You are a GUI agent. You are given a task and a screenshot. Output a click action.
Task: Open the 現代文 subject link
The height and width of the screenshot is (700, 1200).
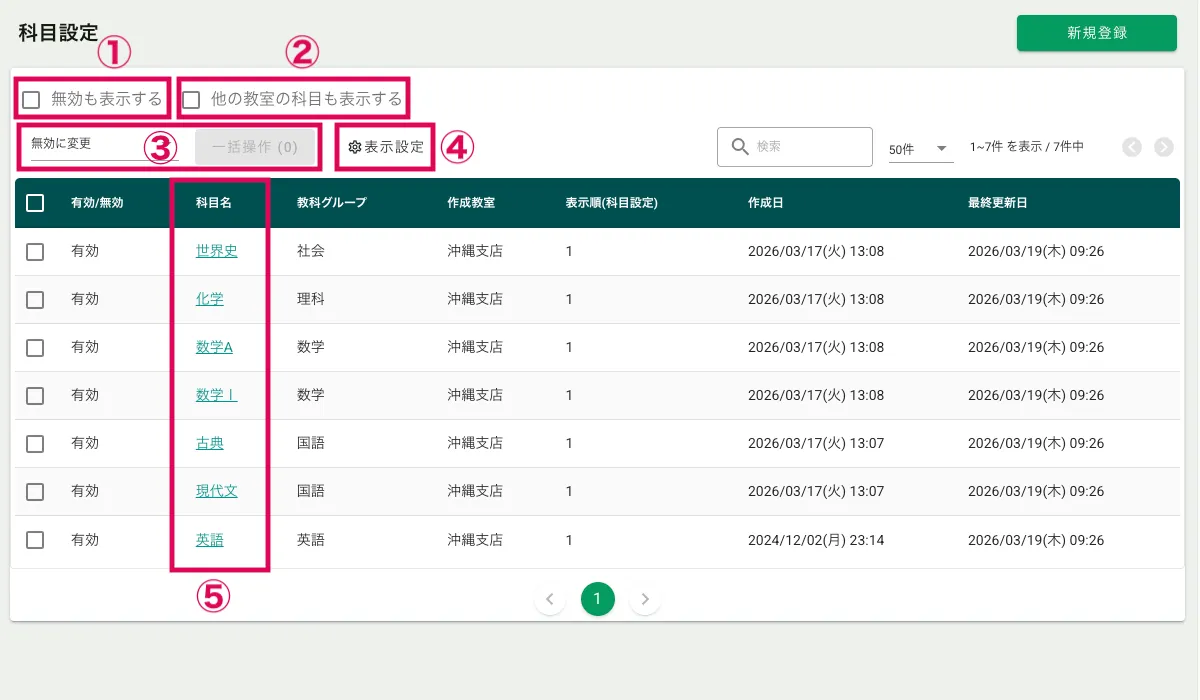(x=216, y=491)
